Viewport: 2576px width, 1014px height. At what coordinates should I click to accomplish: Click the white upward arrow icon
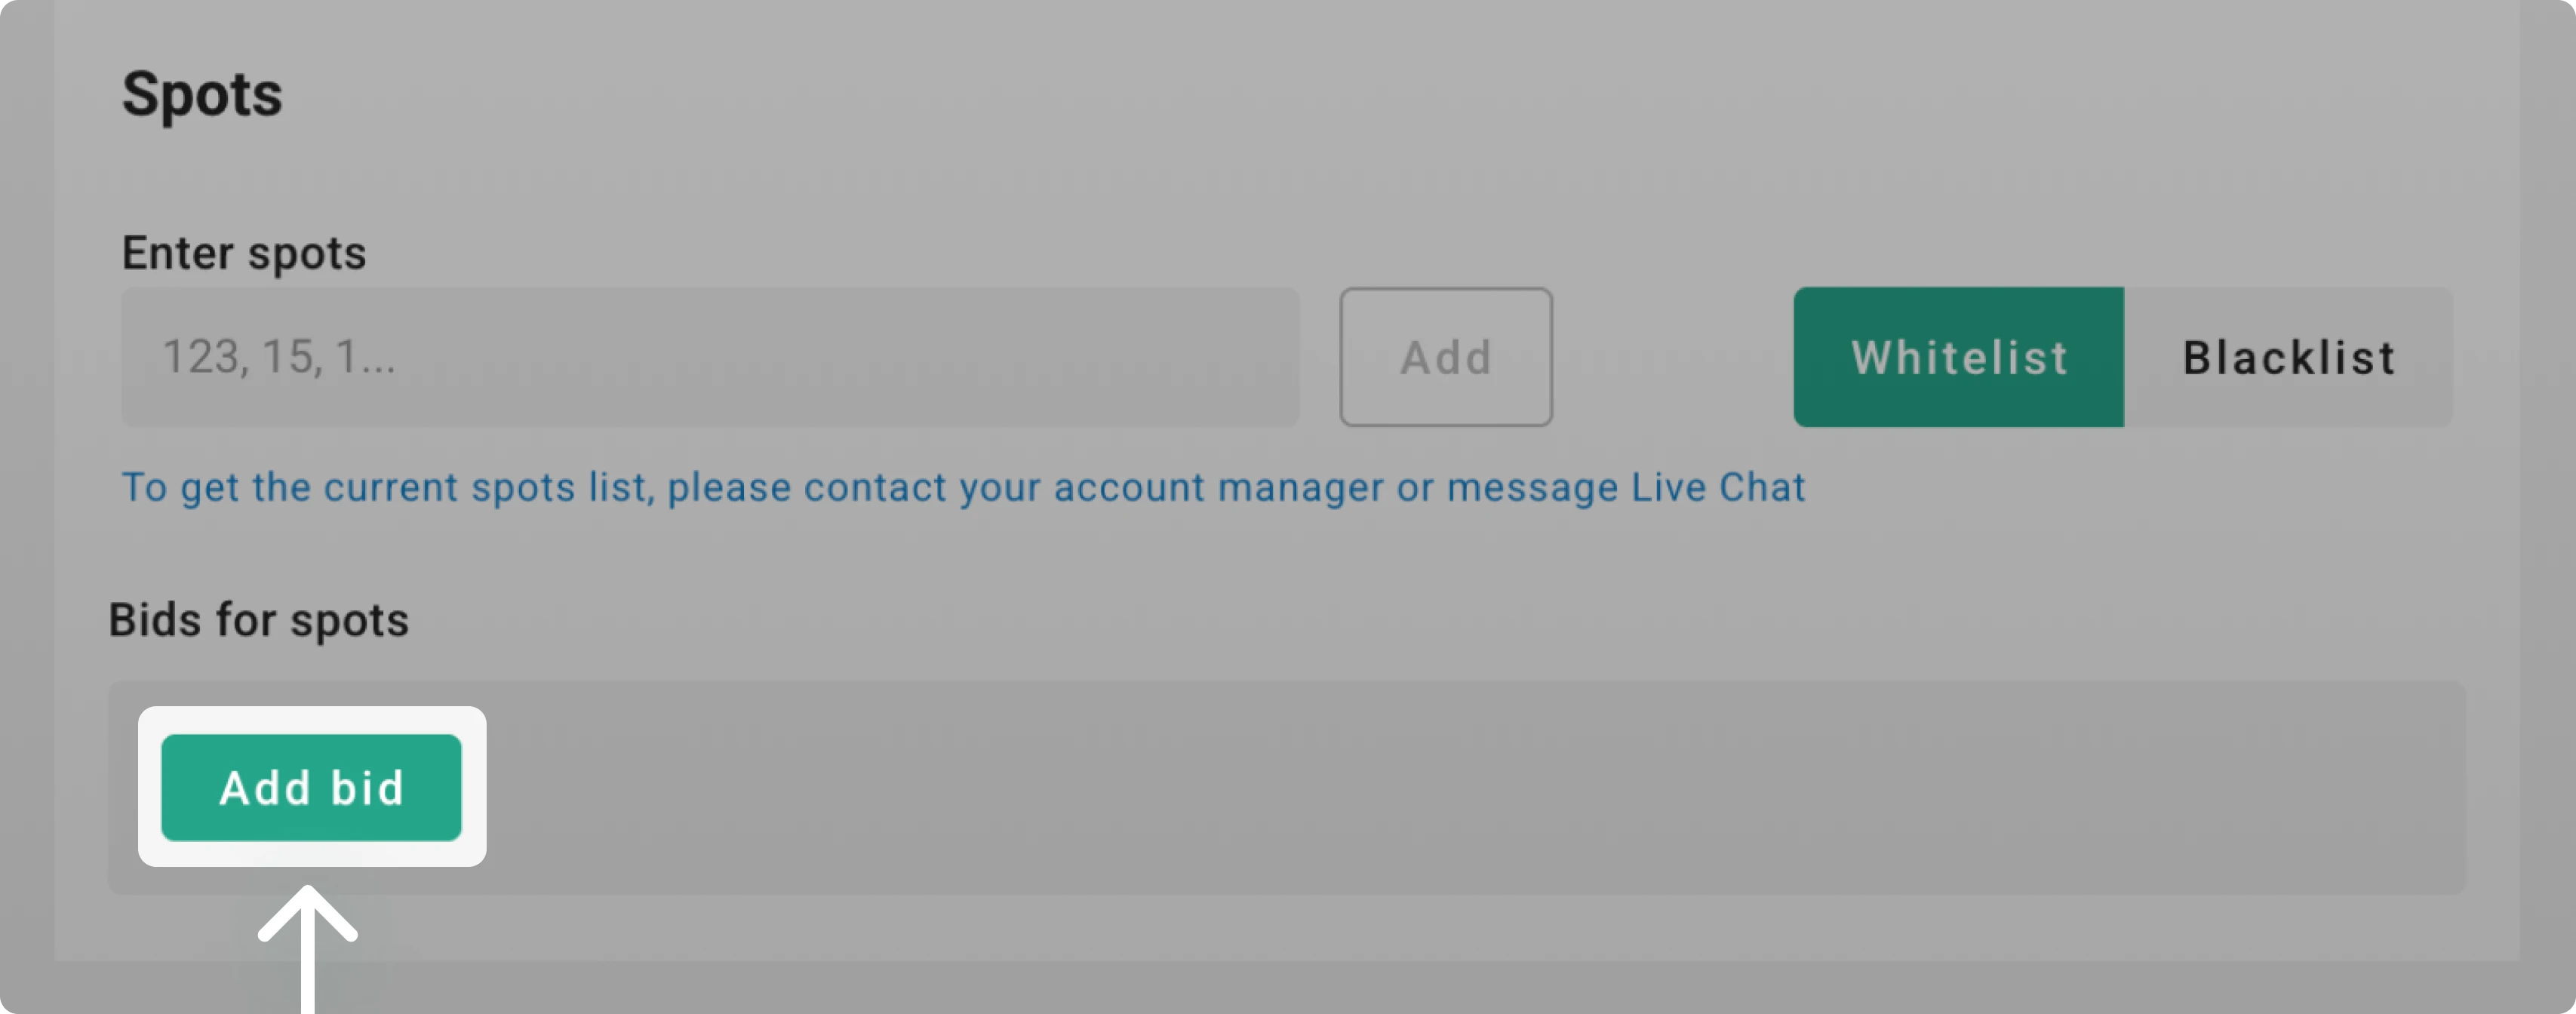[x=308, y=949]
